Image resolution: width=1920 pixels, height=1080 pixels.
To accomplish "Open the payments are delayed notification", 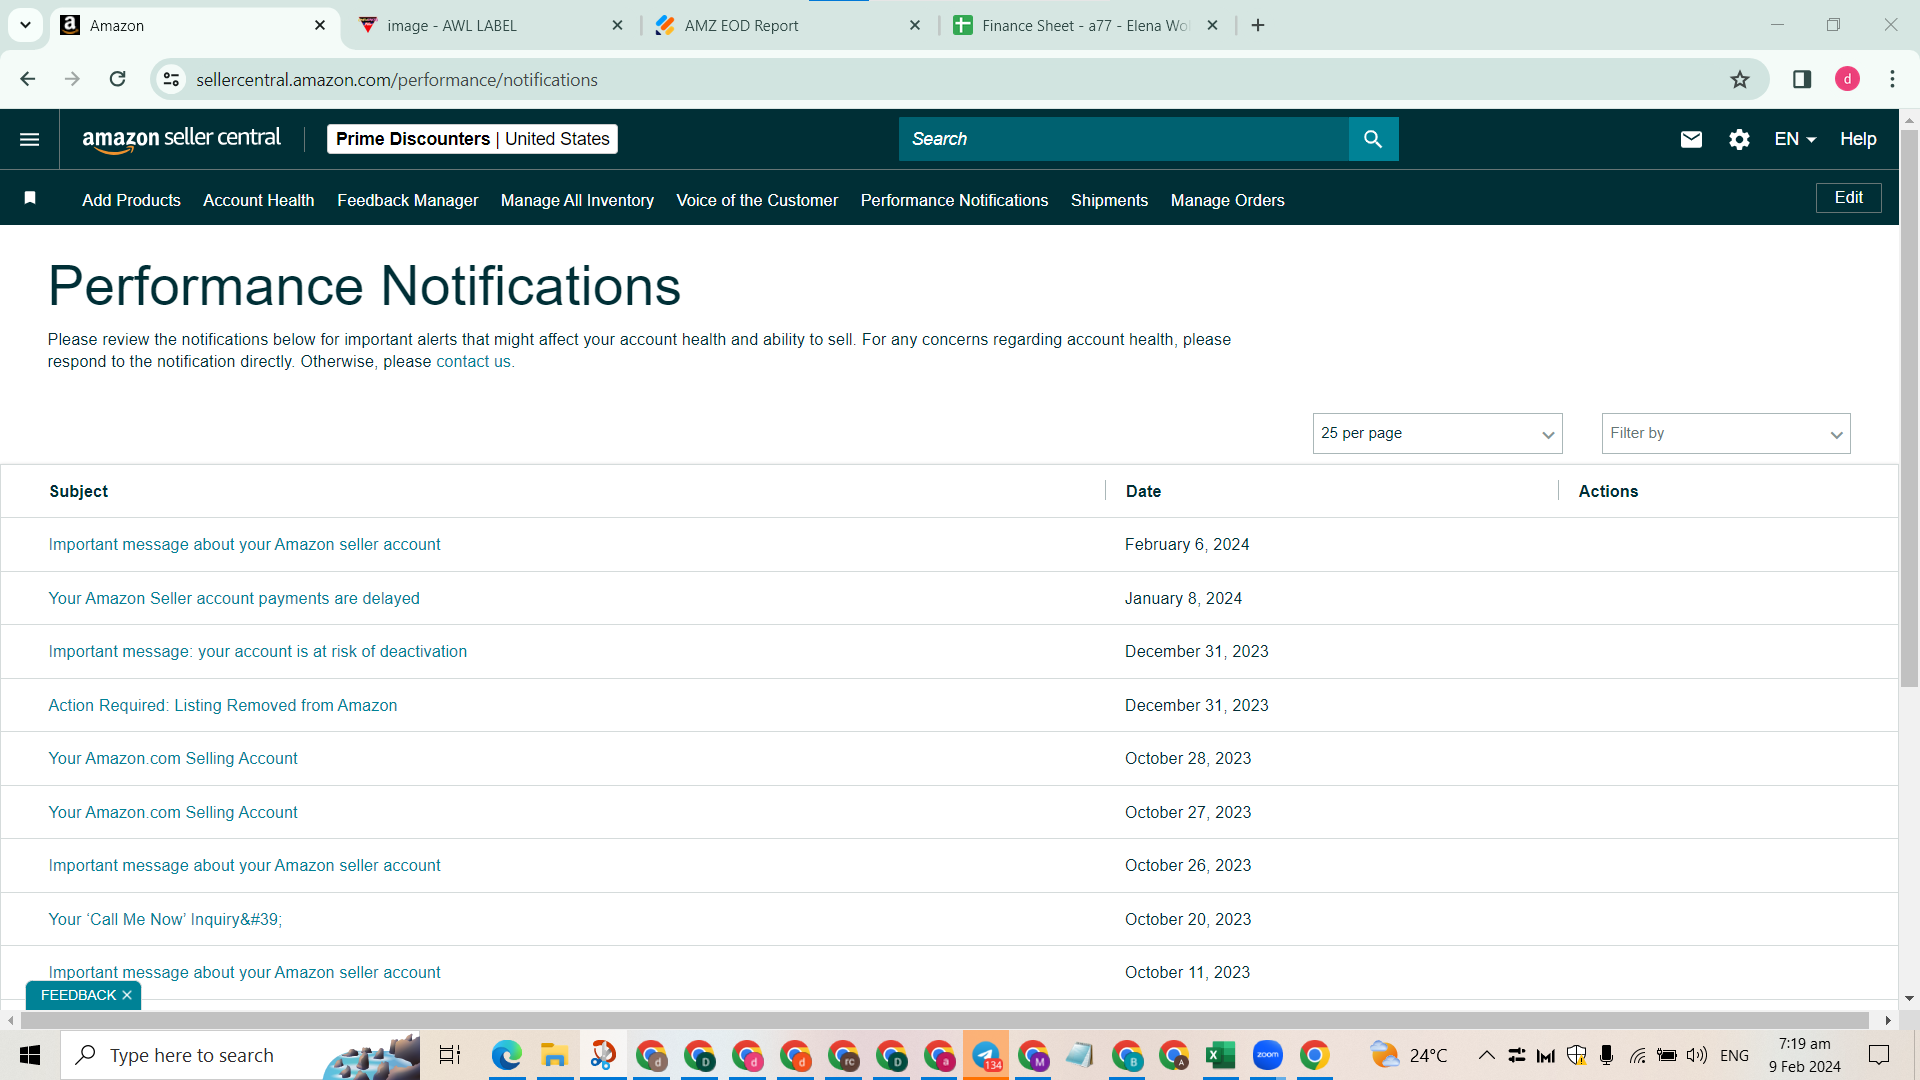I will point(234,599).
